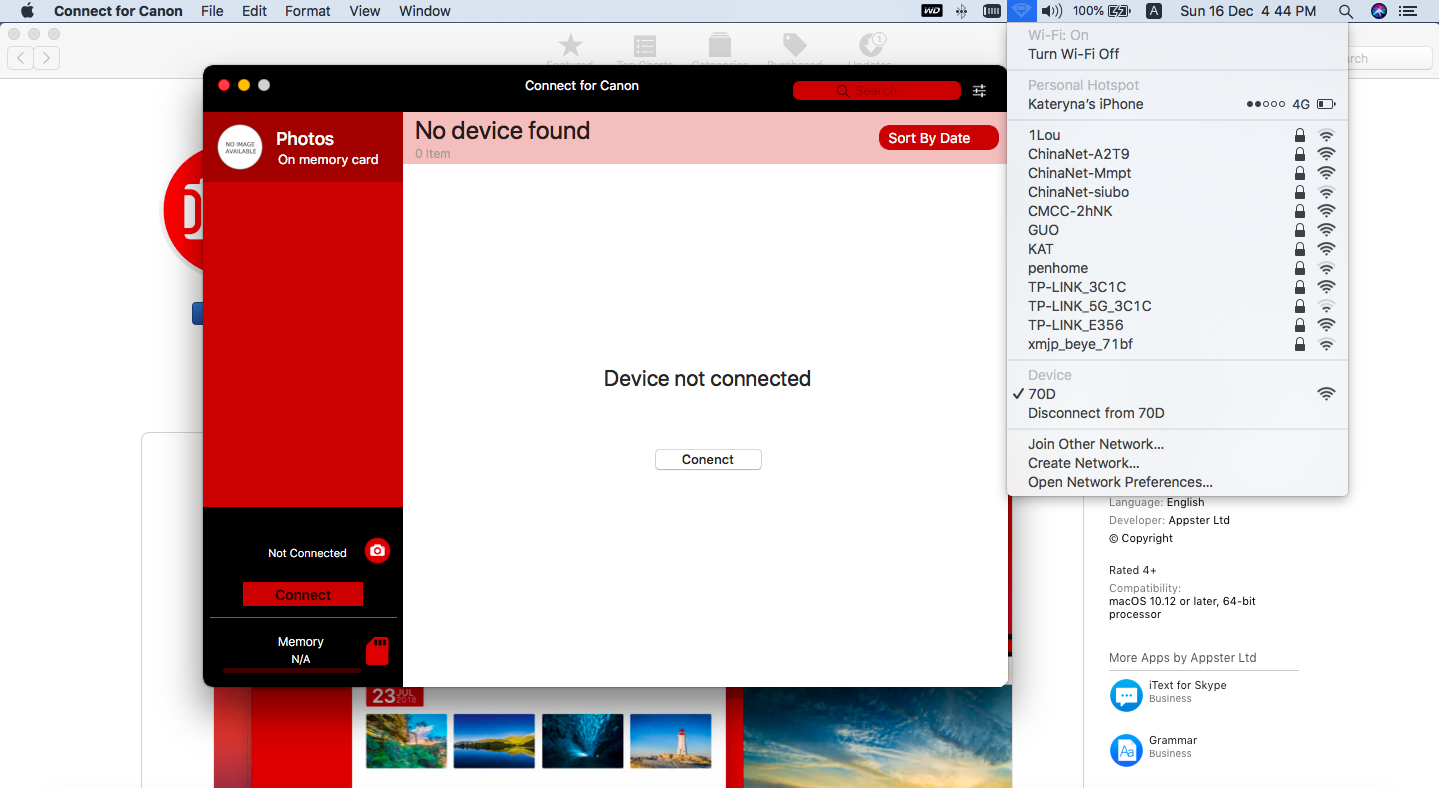Click the Featured star icon in App Store toolbar
Viewport: 1439px width, 788px height.
[570, 45]
